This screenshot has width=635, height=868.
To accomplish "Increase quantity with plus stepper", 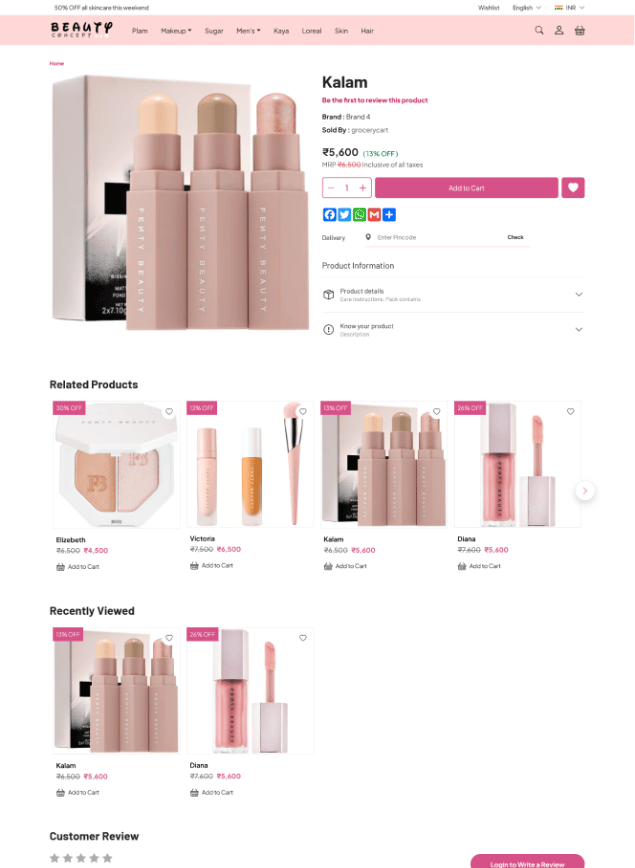I will [x=363, y=188].
